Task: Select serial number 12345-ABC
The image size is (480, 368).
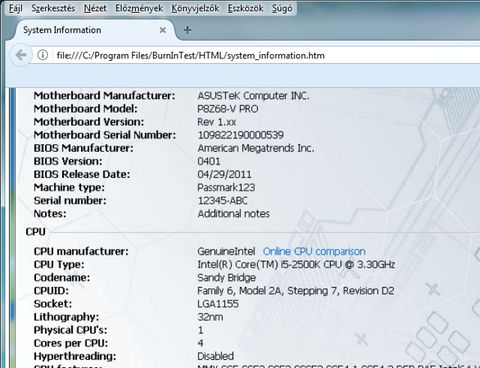Action: [x=222, y=201]
